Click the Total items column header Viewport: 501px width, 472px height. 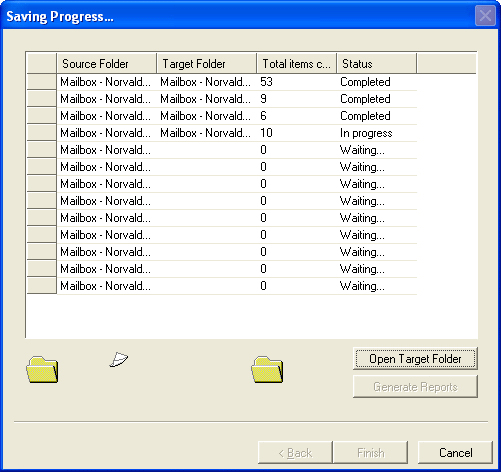click(x=297, y=63)
